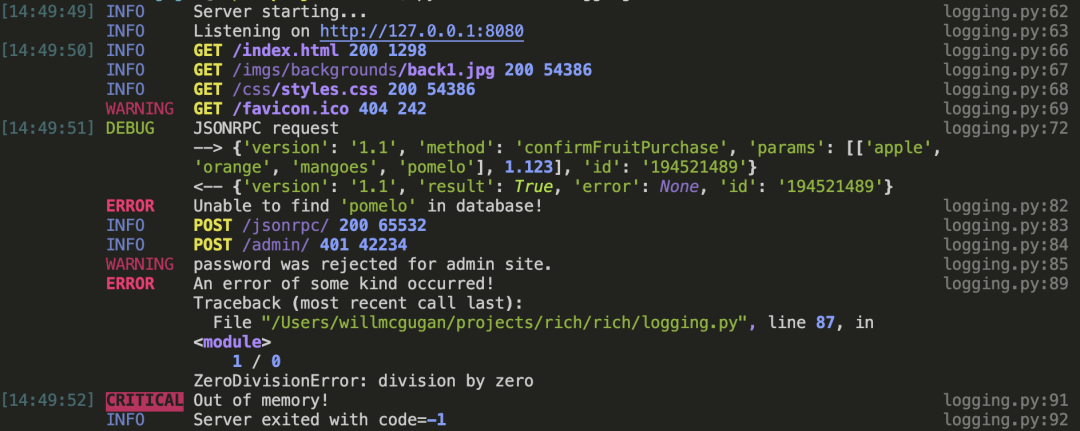
Task: Click the logging.py:72 source reference
Action: 1005,128
